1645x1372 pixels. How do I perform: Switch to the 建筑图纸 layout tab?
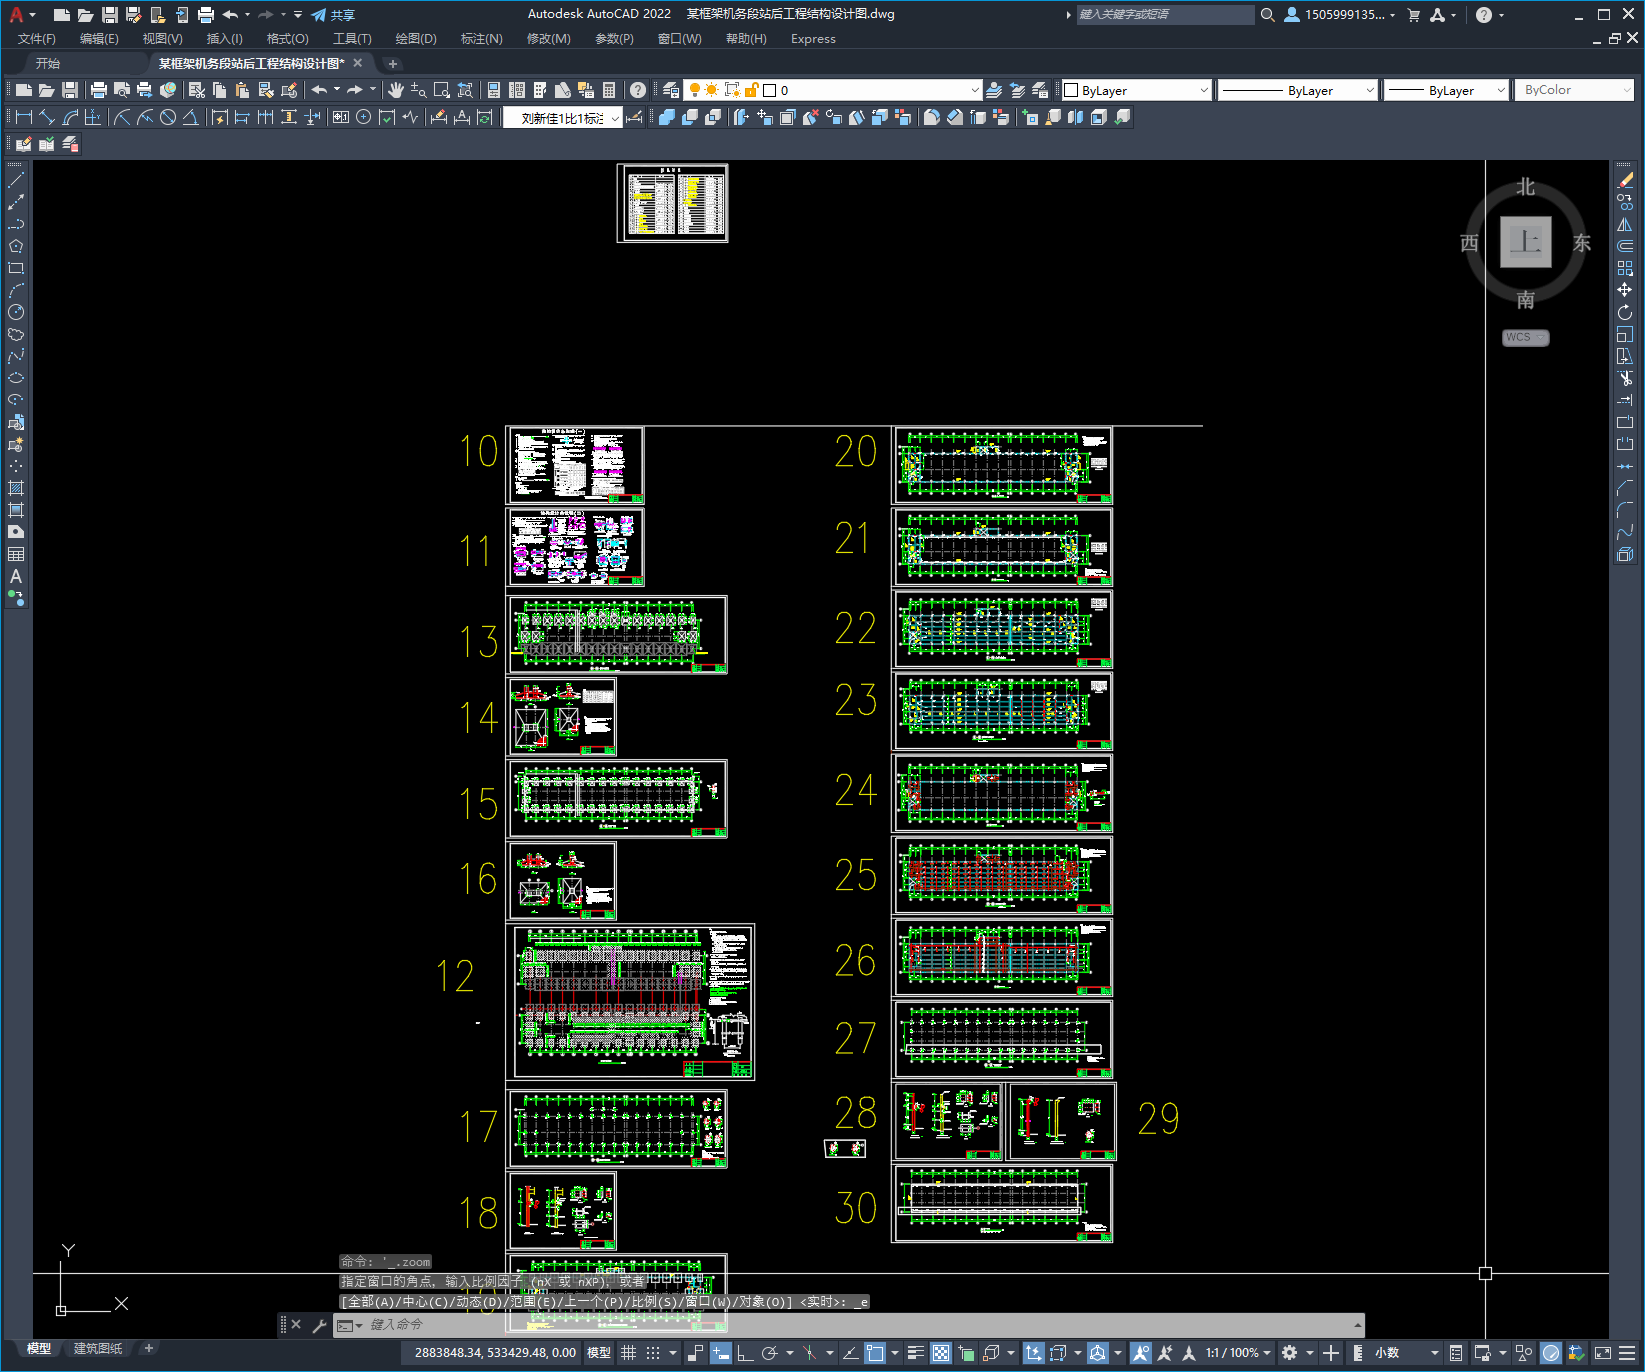[98, 1348]
